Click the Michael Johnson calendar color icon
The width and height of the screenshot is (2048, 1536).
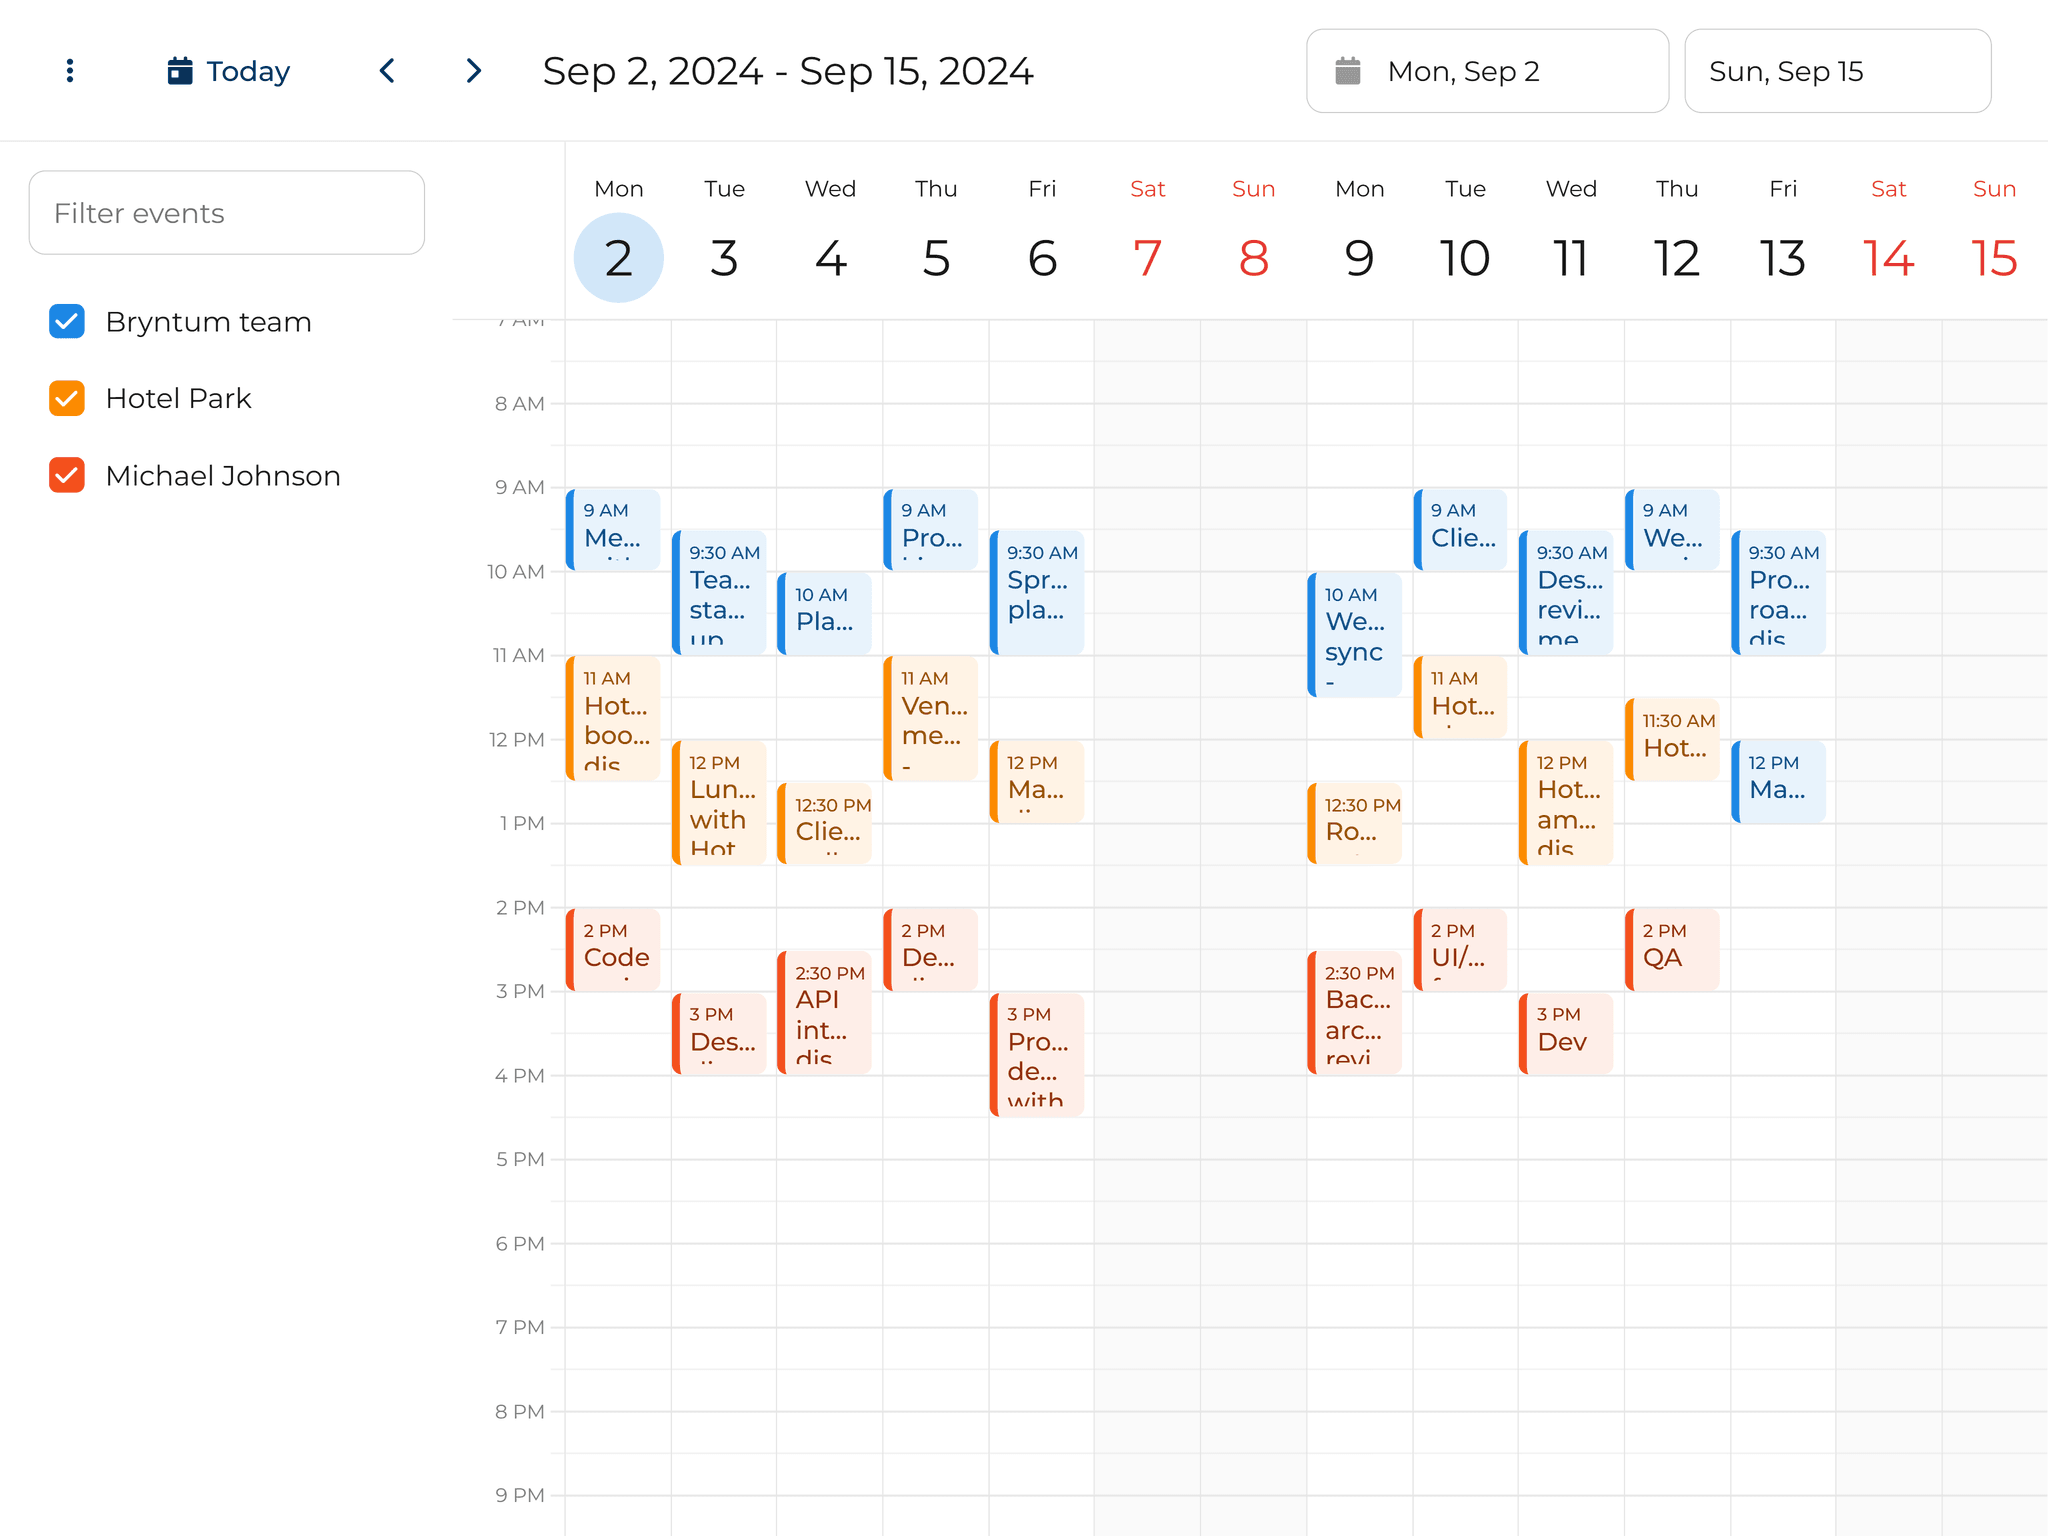[66, 475]
